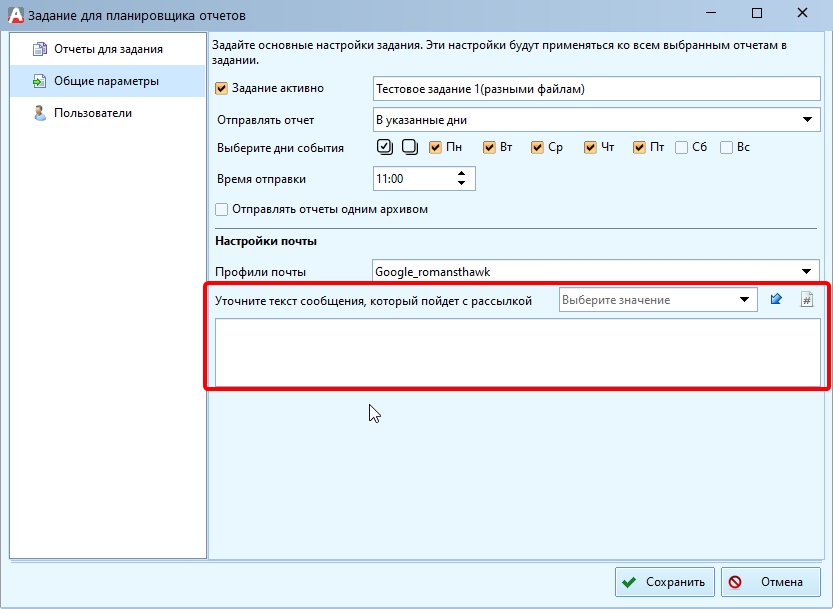This screenshot has width=833, height=609.
Task: Enable the Сб day checkbox
Action: 682,147
